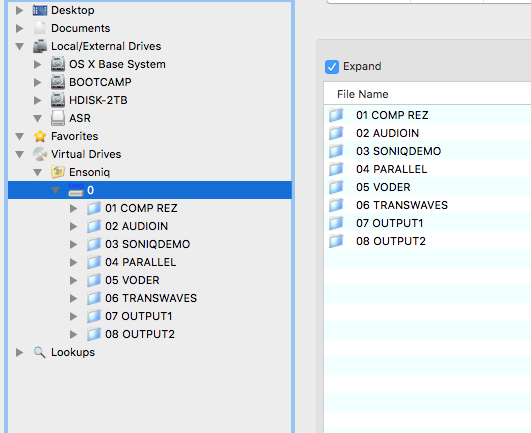
Task: Click the Virtual Drives disc icon
Action: pyautogui.click(x=40, y=154)
